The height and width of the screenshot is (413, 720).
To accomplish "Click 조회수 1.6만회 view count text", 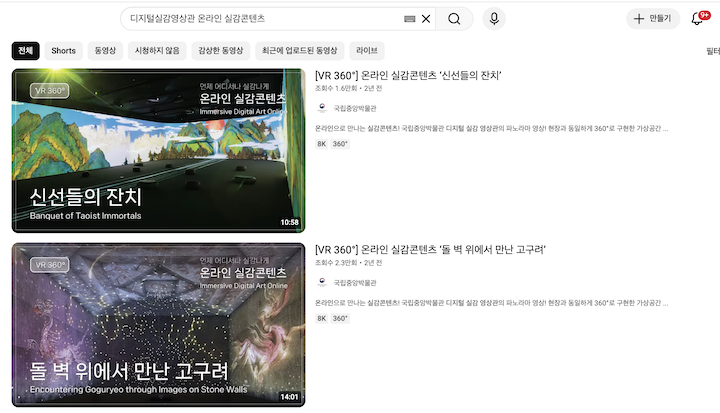I will (336, 88).
